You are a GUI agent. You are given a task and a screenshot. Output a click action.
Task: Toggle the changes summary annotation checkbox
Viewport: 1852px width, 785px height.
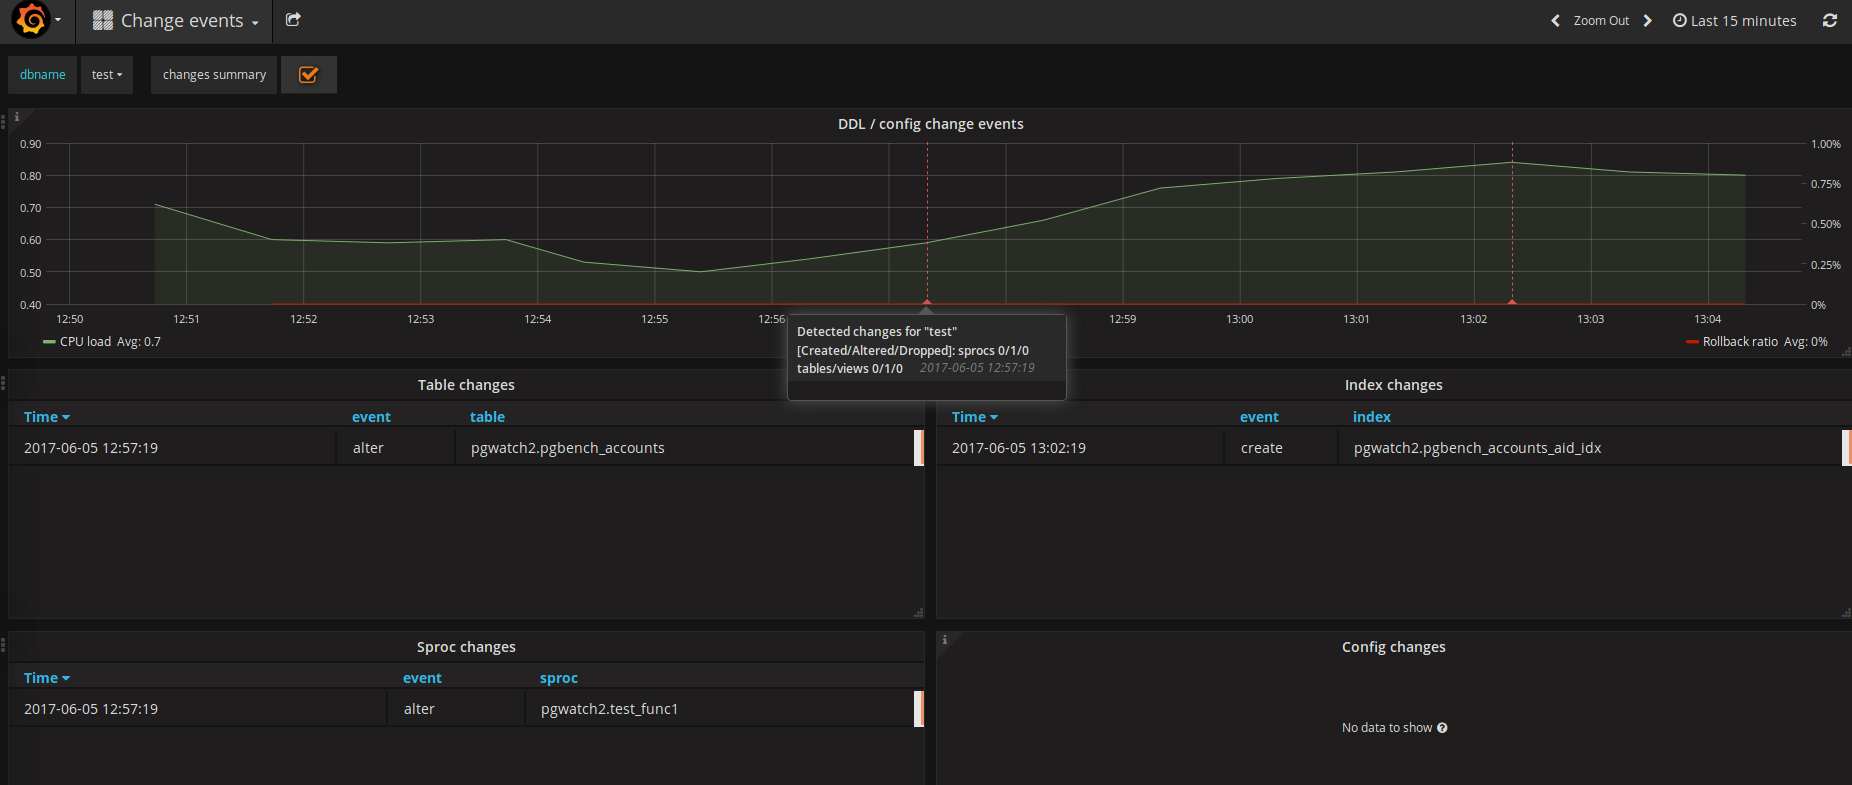tap(308, 75)
